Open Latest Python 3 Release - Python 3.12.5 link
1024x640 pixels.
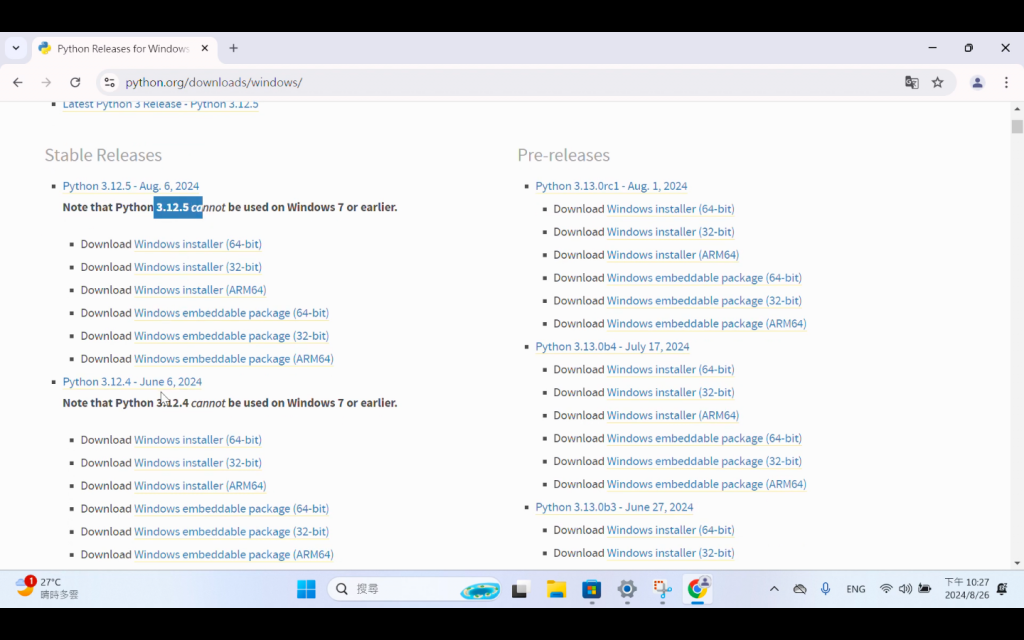coord(161,104)
